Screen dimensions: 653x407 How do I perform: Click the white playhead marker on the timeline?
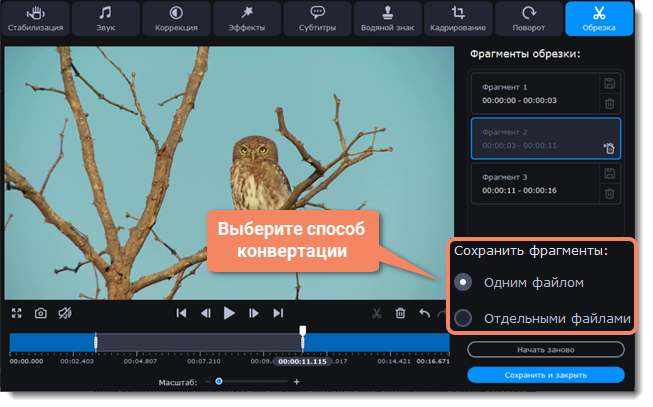pos(302,332)
